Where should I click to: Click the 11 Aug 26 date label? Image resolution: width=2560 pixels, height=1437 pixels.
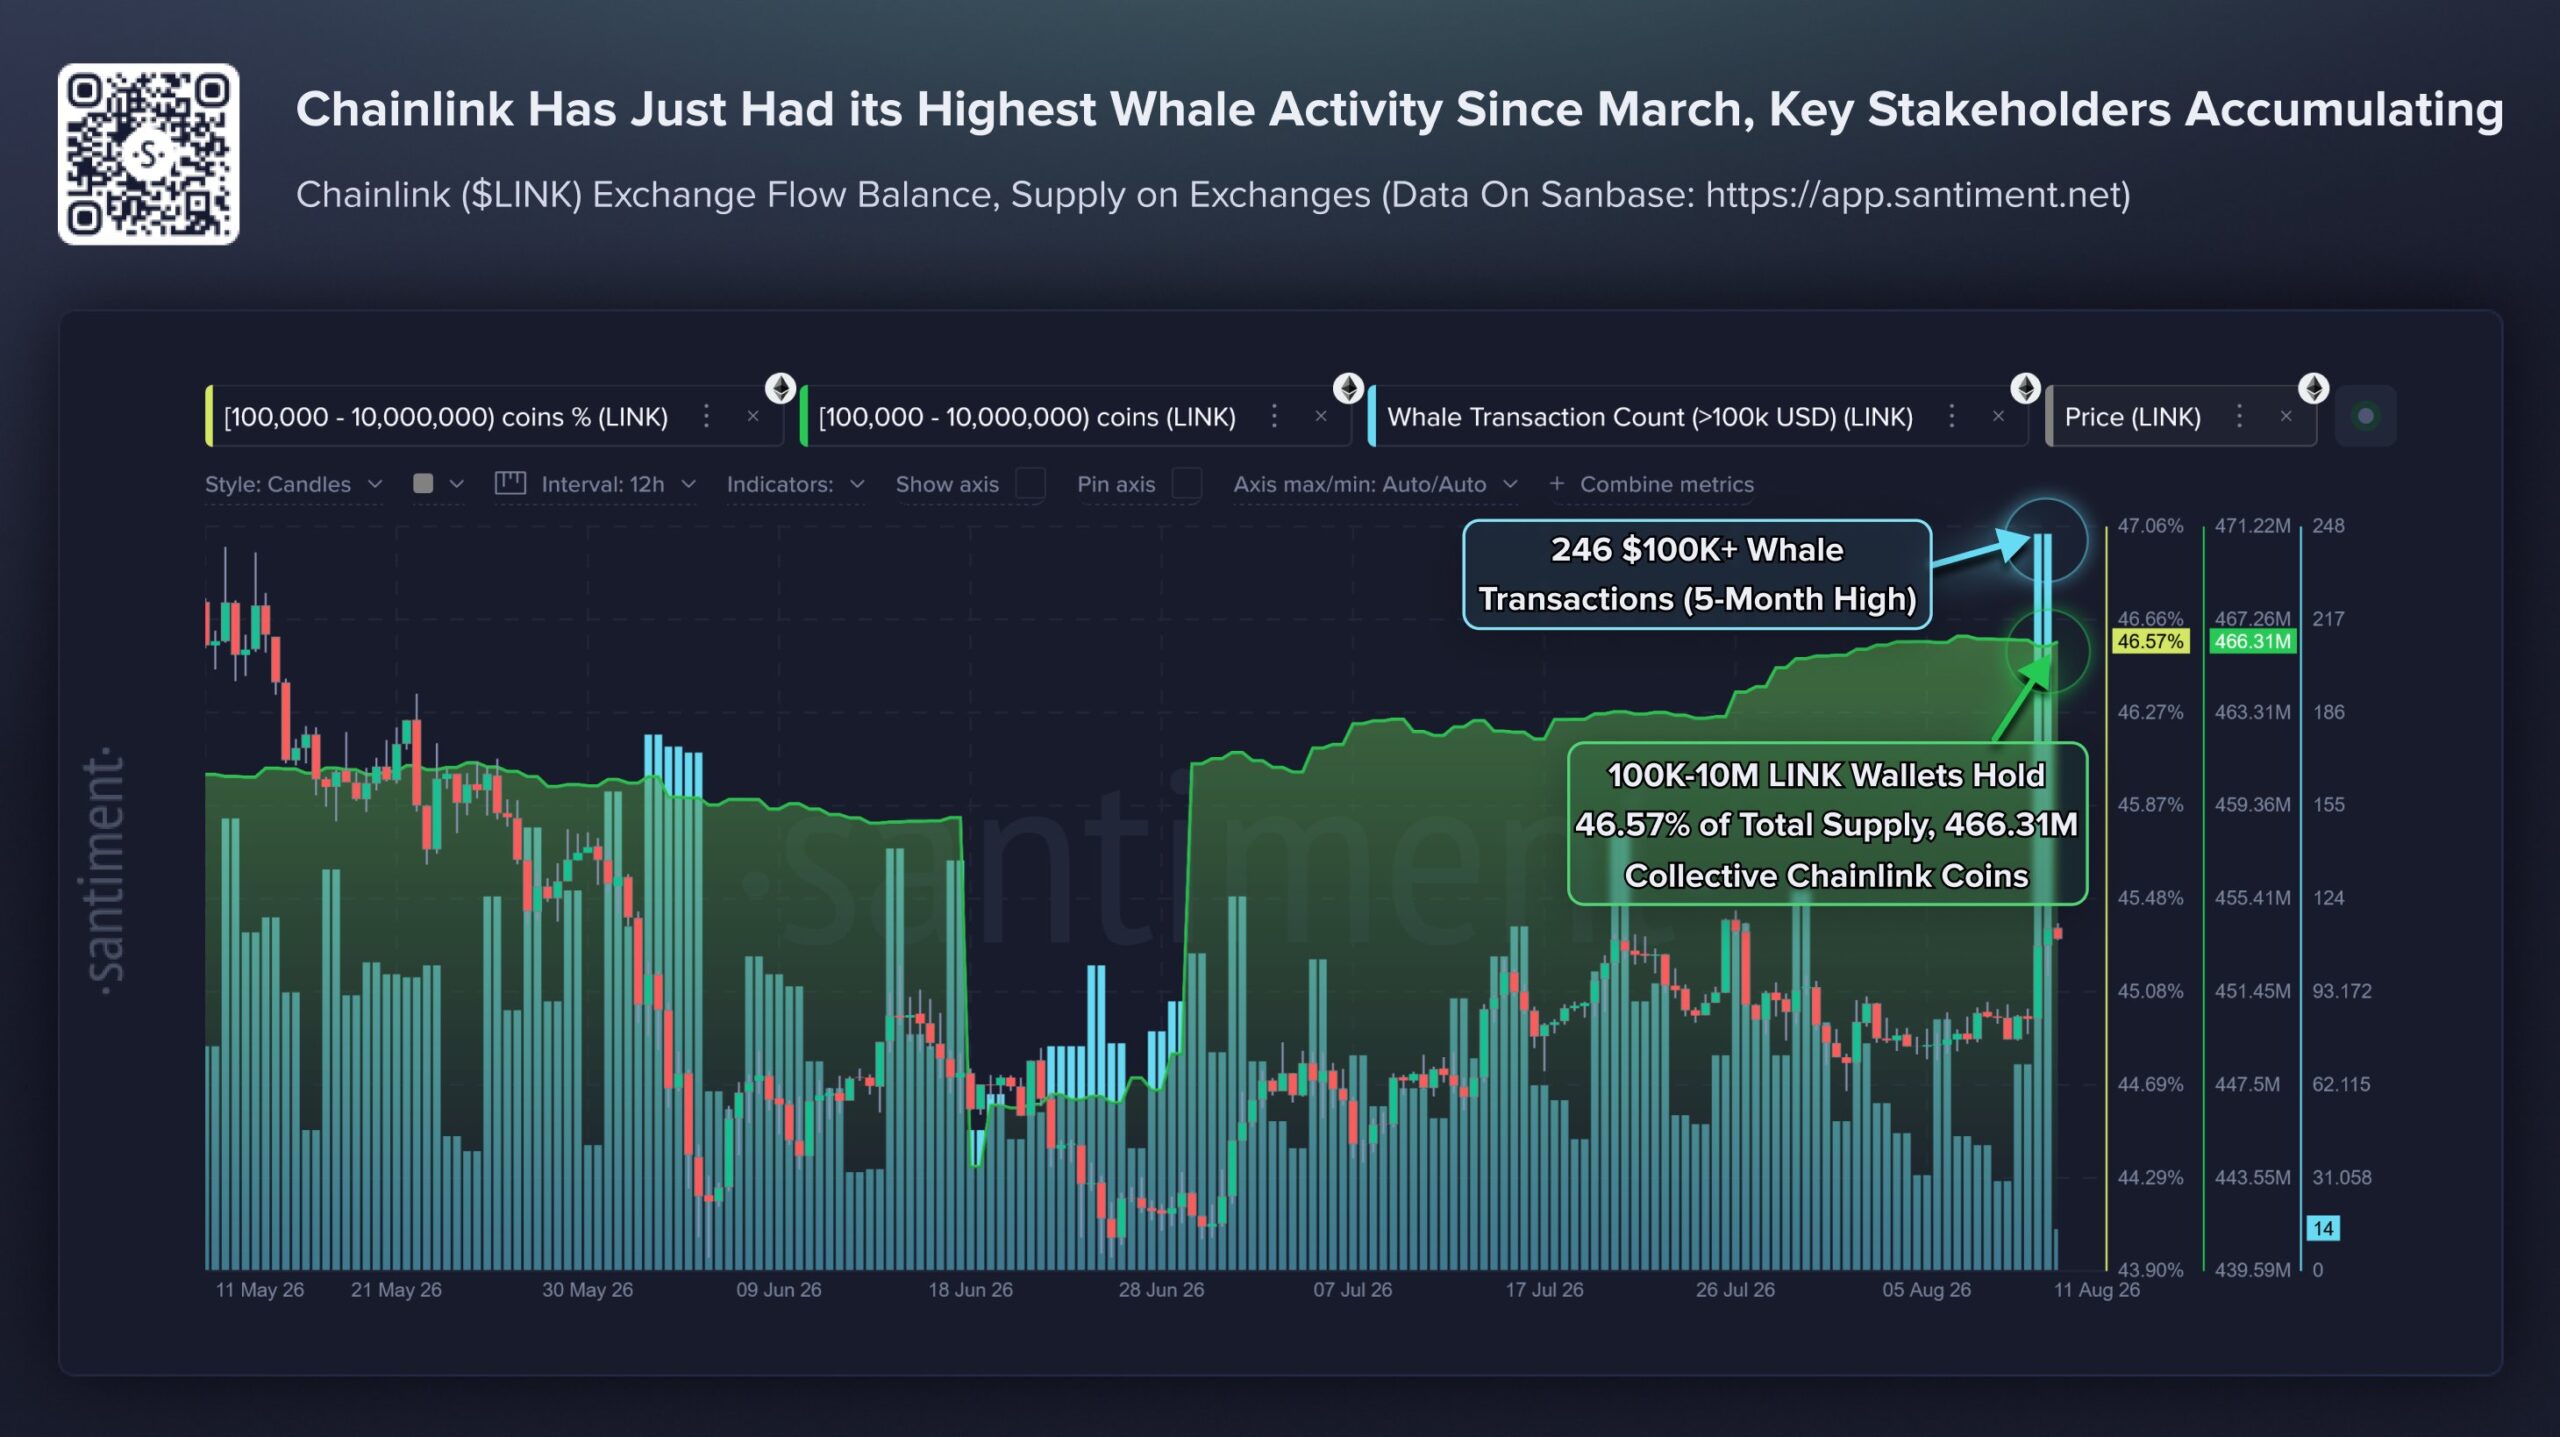click(2097, 1290)
